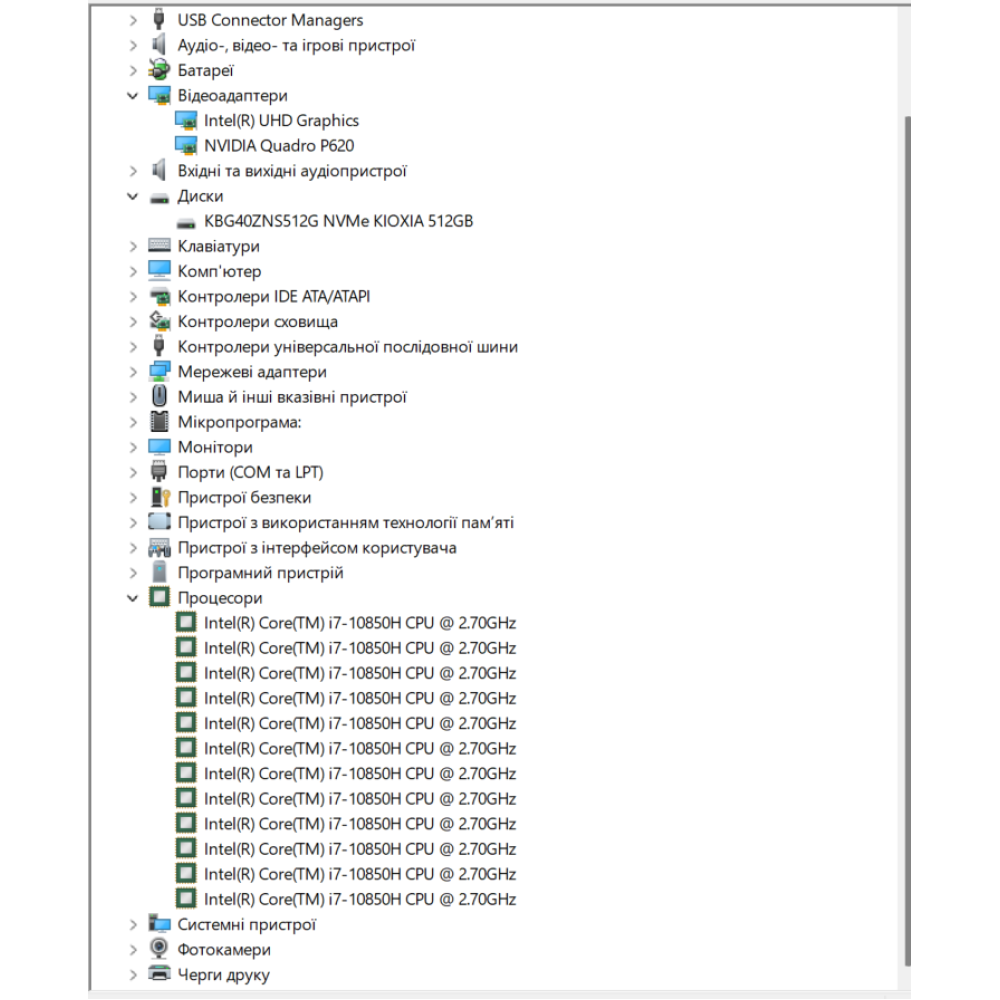
Task: Select the Вхідні та вихідні аудіопристрої label
Action: (291, 171)
